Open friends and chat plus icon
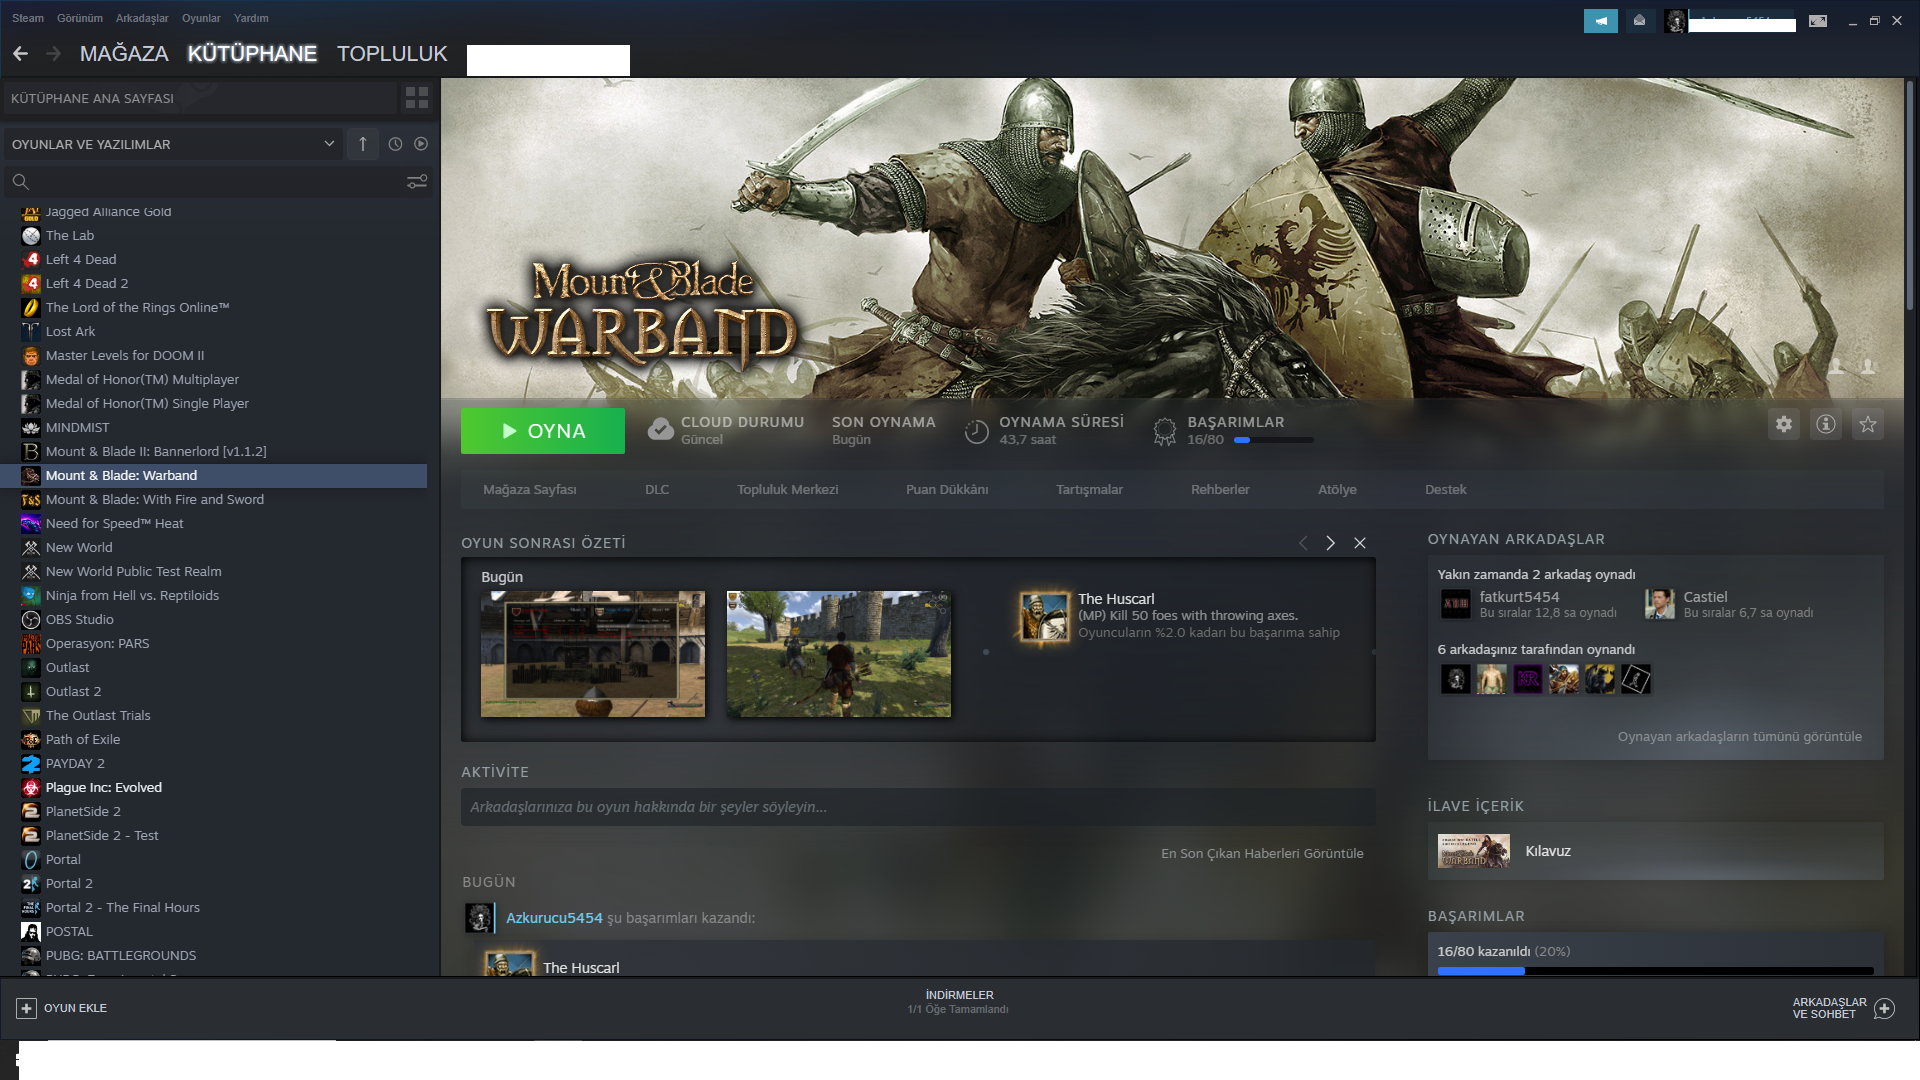Image resolution: width=1920 pixels, height=1080 pixels. click(1884, 1008)
